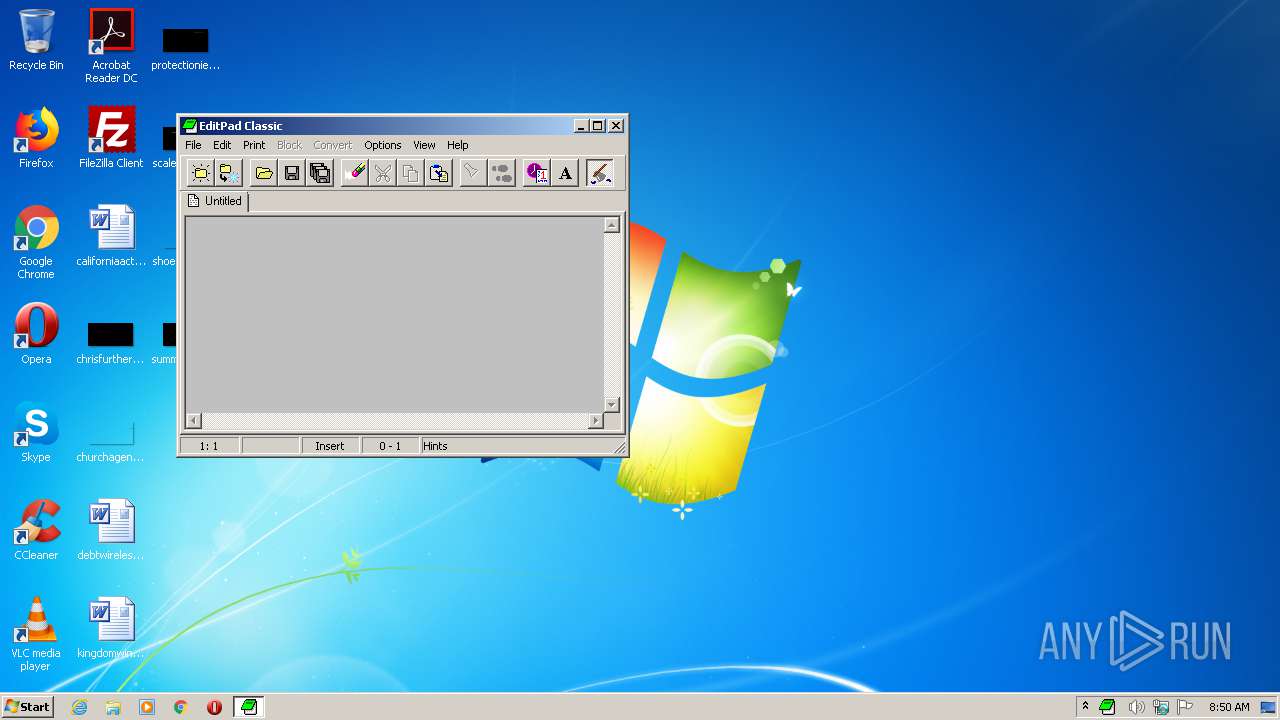Paste from clipboard using the clipboard icon
Viewport: 1280px width, 720px height.
(x=439, y=173)
